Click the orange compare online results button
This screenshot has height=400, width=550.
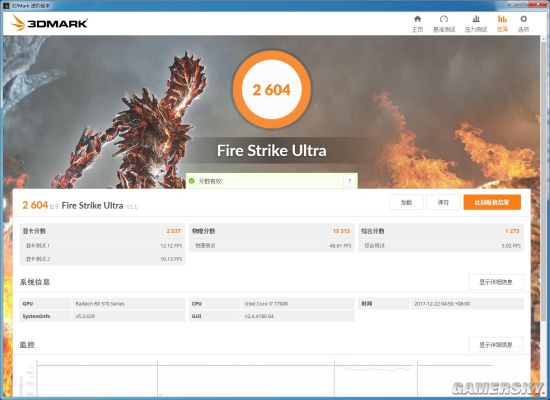tap(492, 202)
